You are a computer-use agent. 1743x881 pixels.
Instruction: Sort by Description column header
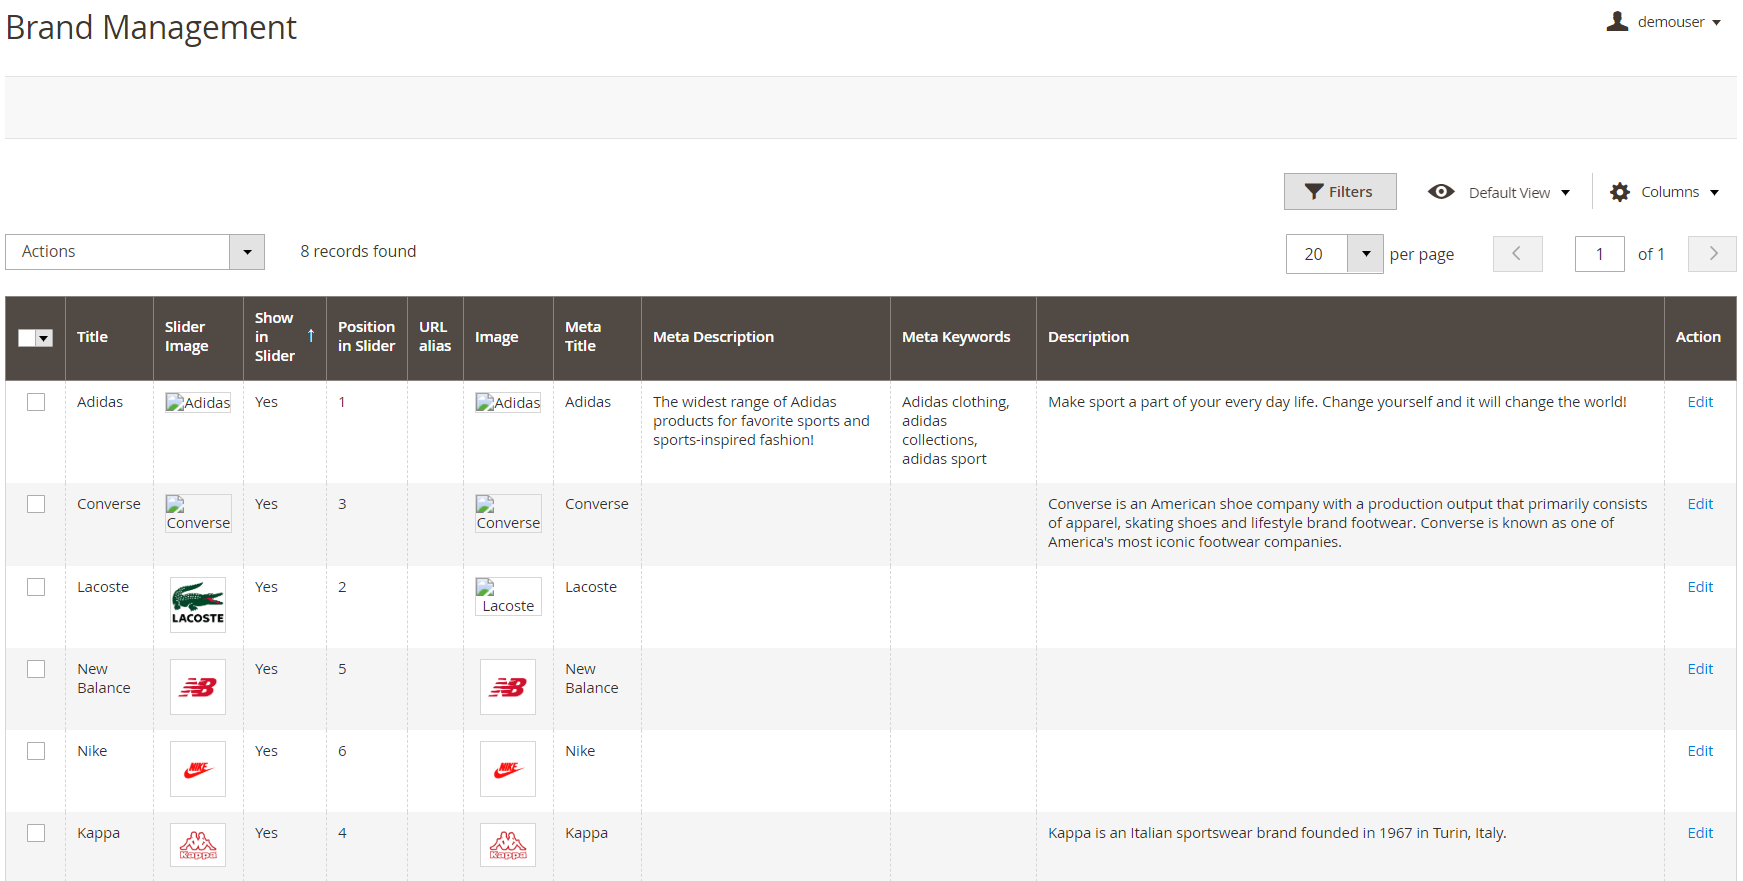[1350, 337]
